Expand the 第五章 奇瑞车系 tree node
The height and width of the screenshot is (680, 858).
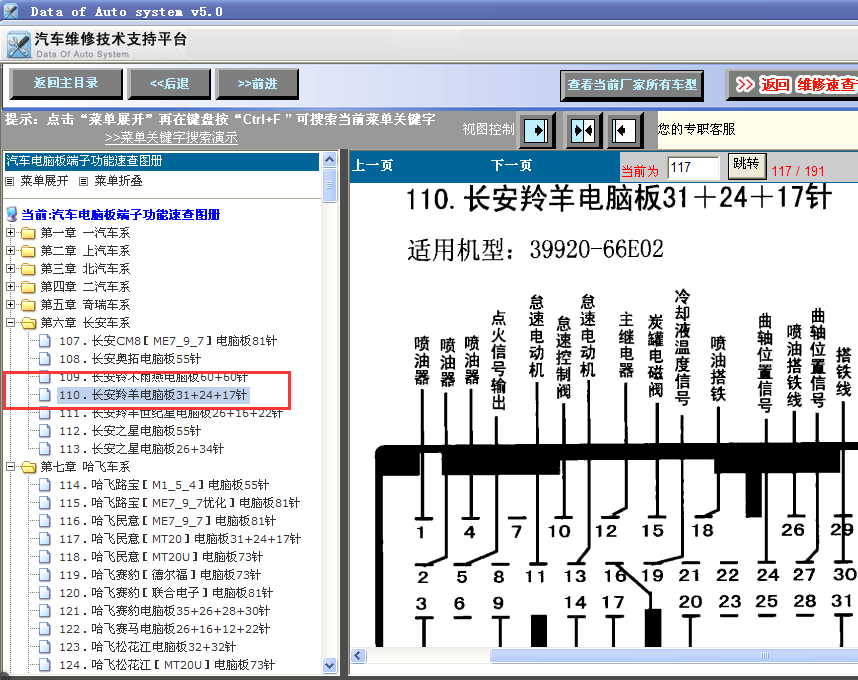coord(10,305)
